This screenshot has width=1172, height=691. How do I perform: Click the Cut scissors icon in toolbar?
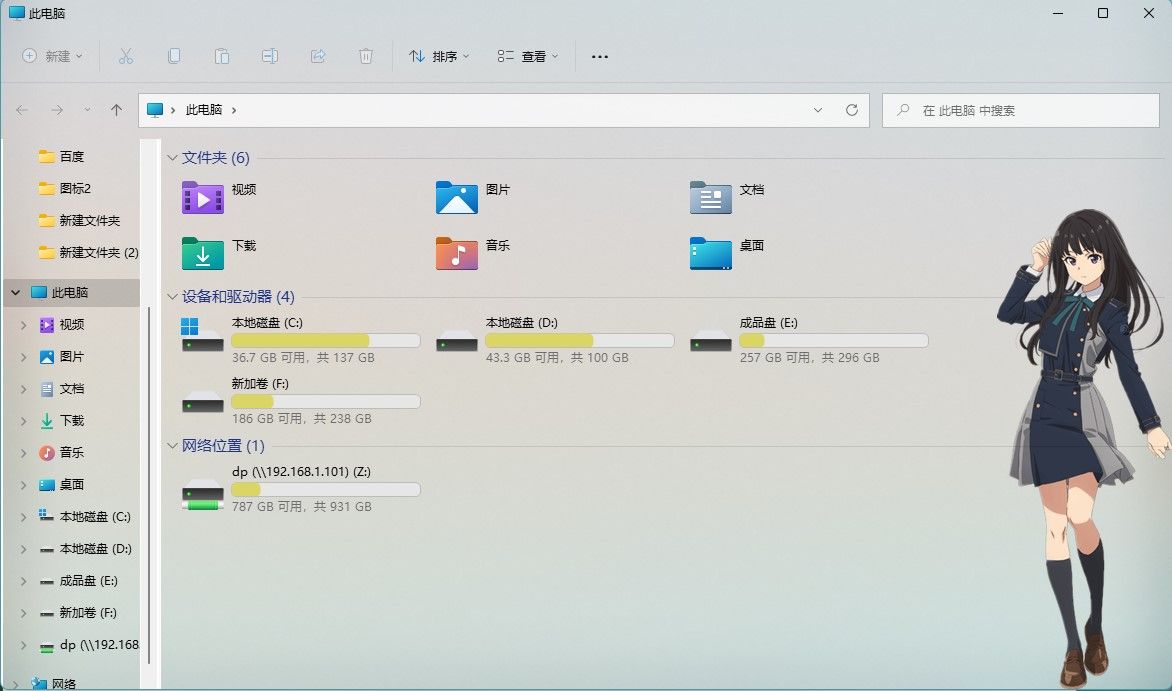[x=126, y=56]
